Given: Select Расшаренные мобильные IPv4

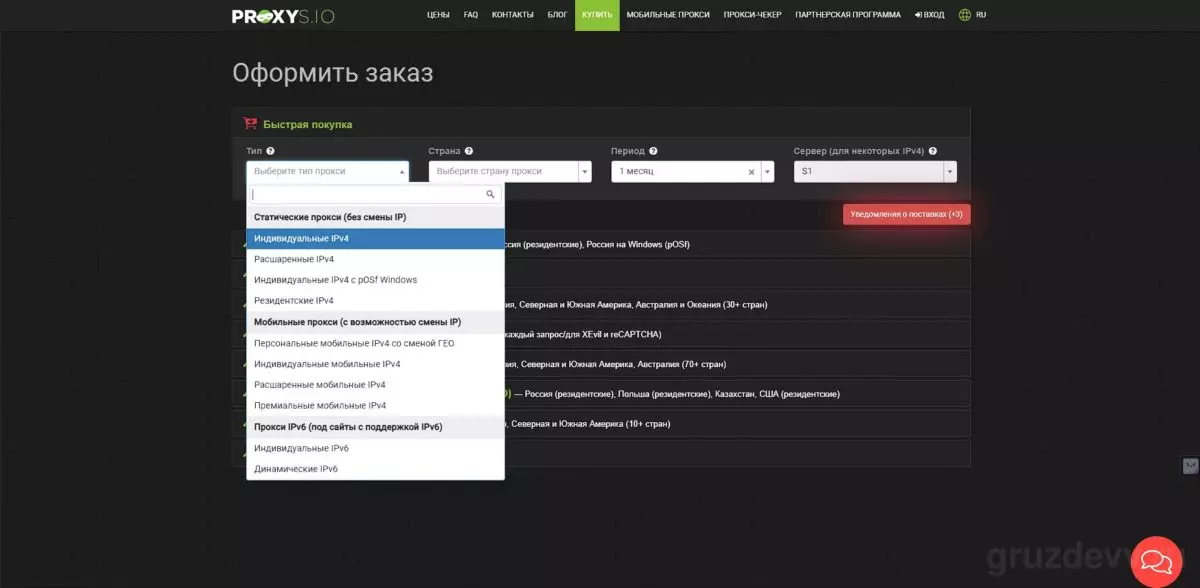Looking at the screenshot, I should (x=375, y=385).
